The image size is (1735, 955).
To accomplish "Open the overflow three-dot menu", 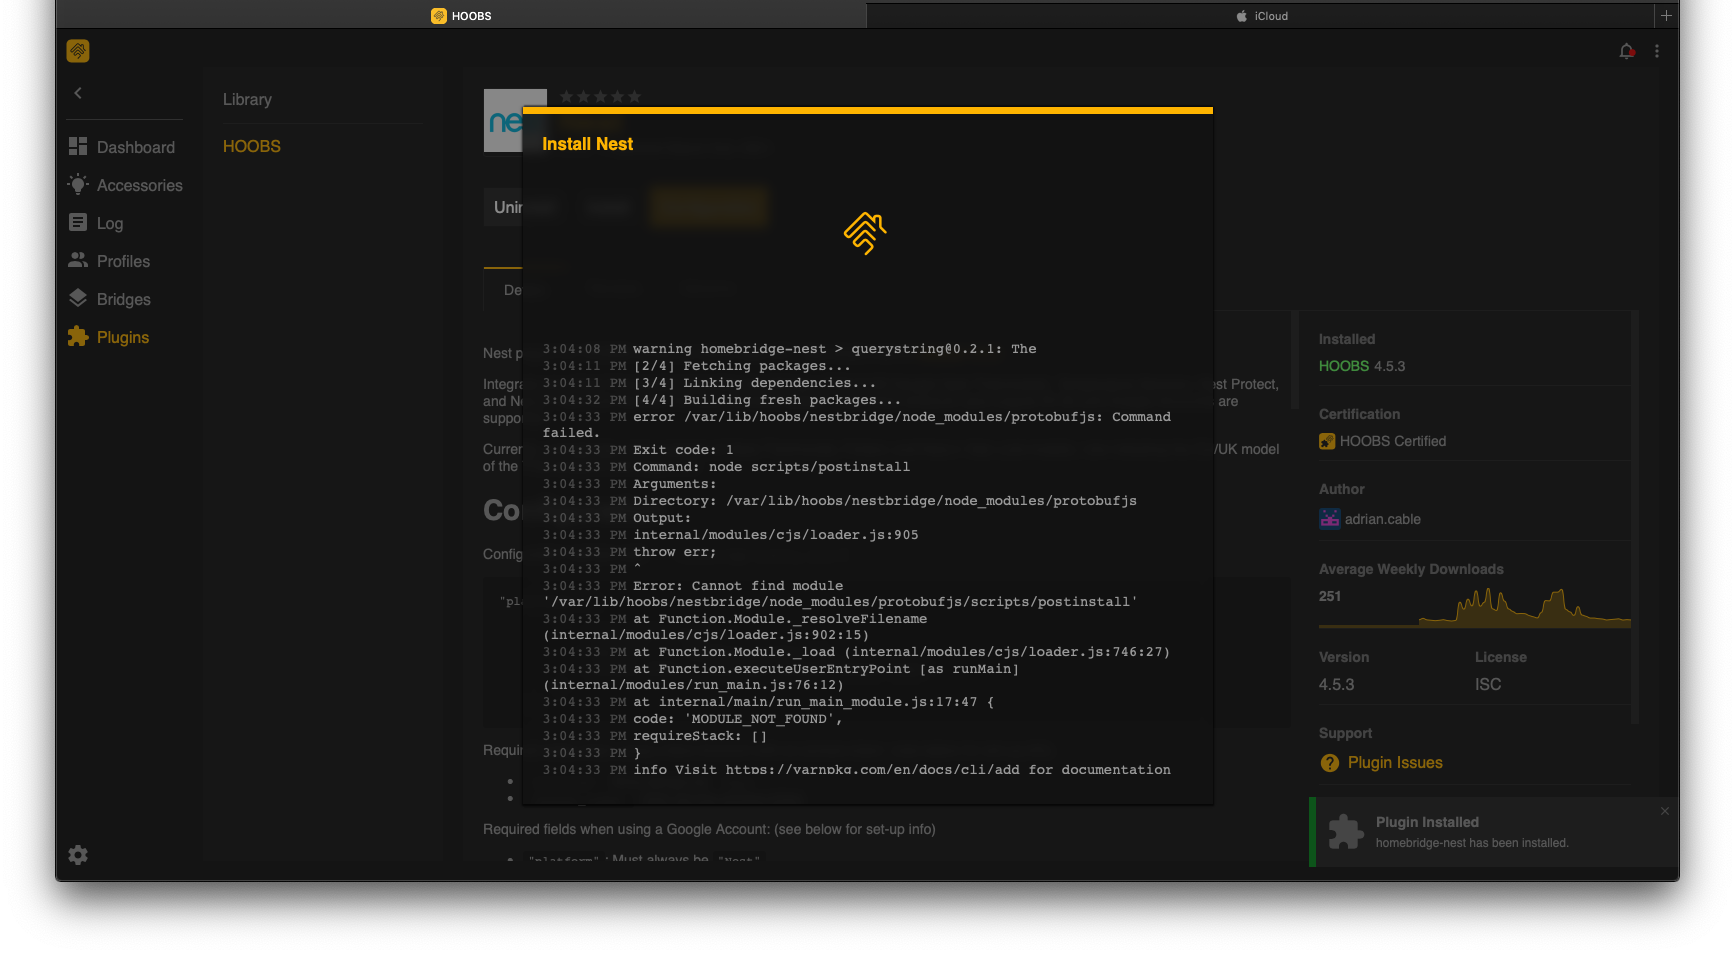I will tap(1657, 50).
